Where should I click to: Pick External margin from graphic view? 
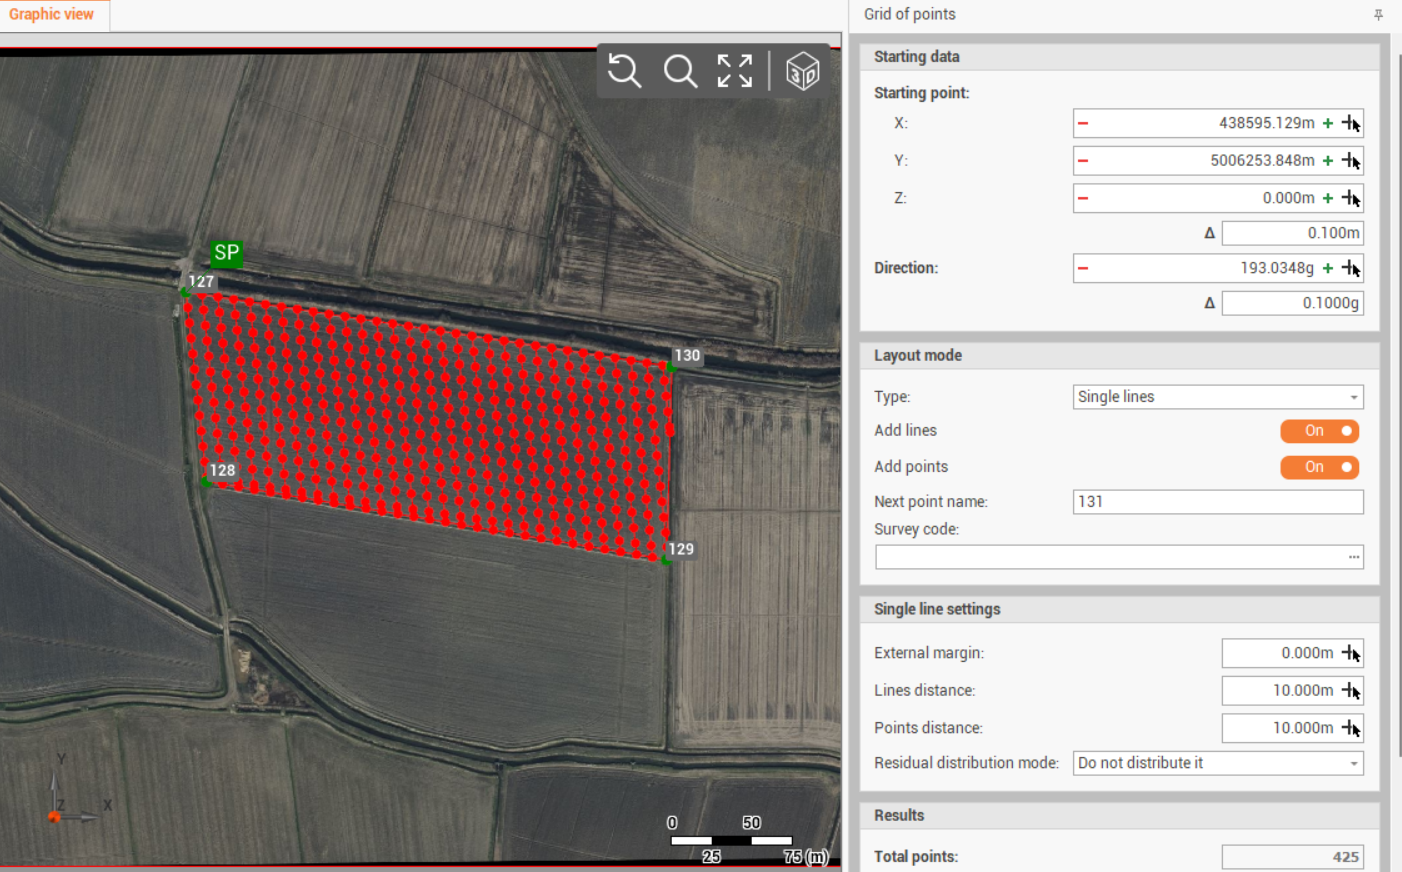pos(1351,654)
